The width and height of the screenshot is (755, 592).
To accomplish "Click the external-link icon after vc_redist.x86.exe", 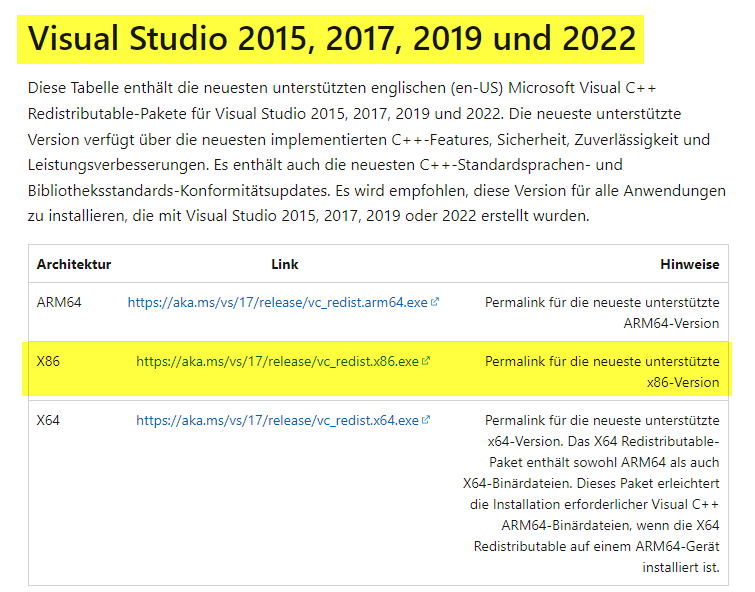I will (x=426, y=362).
